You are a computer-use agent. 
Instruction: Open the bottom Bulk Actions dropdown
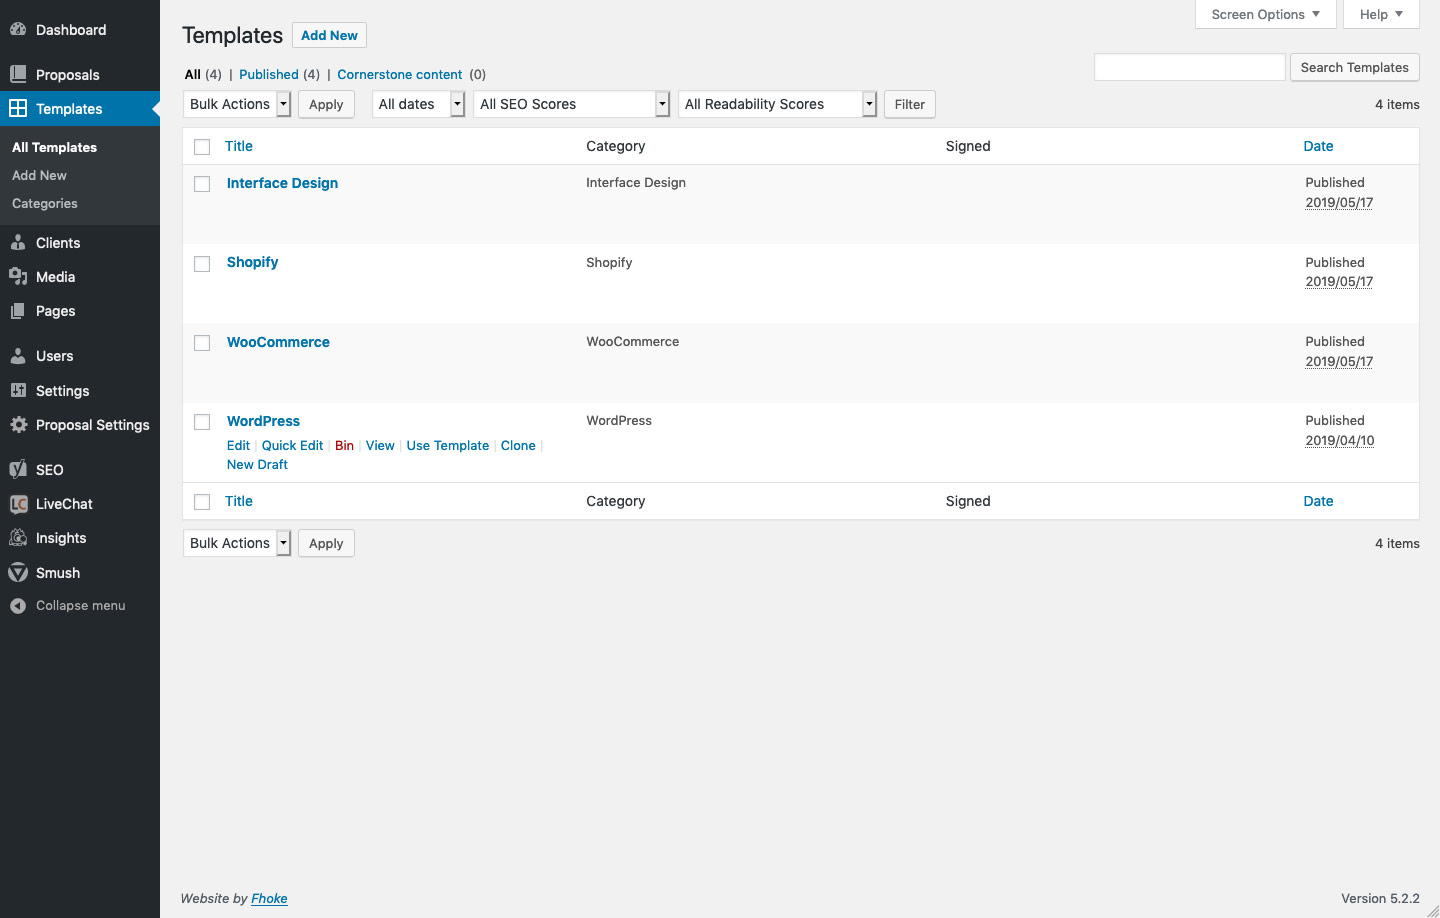coord(237,543)
